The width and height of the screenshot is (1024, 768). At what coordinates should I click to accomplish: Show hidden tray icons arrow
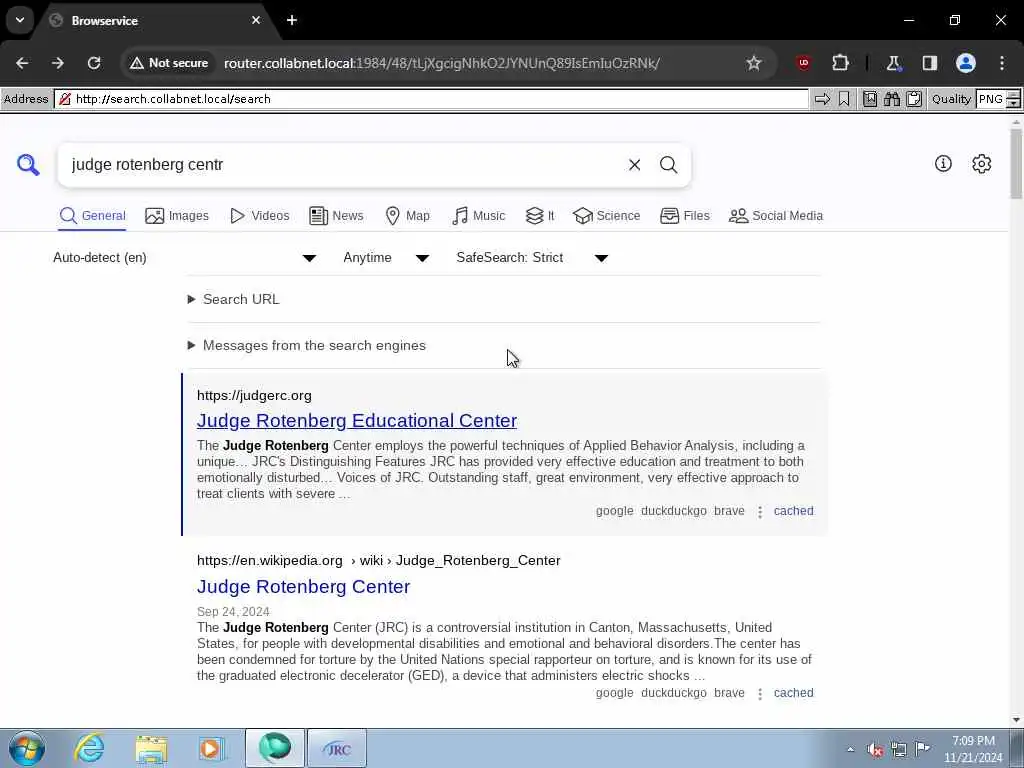pyautogui.click(x=850, y=750)
